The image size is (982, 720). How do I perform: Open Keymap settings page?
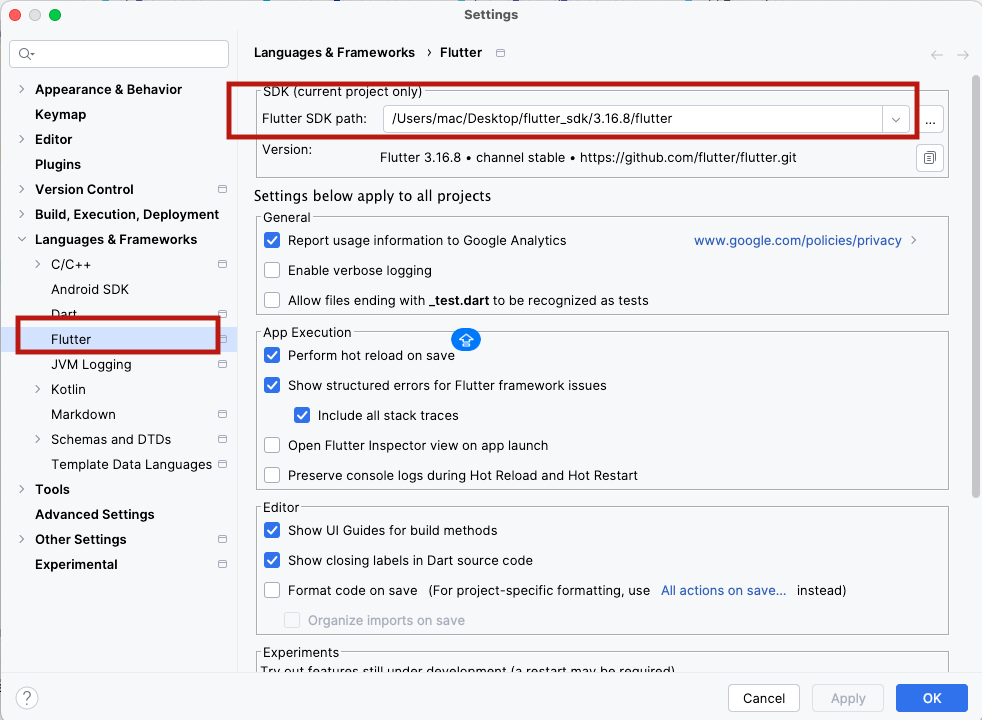60,115
